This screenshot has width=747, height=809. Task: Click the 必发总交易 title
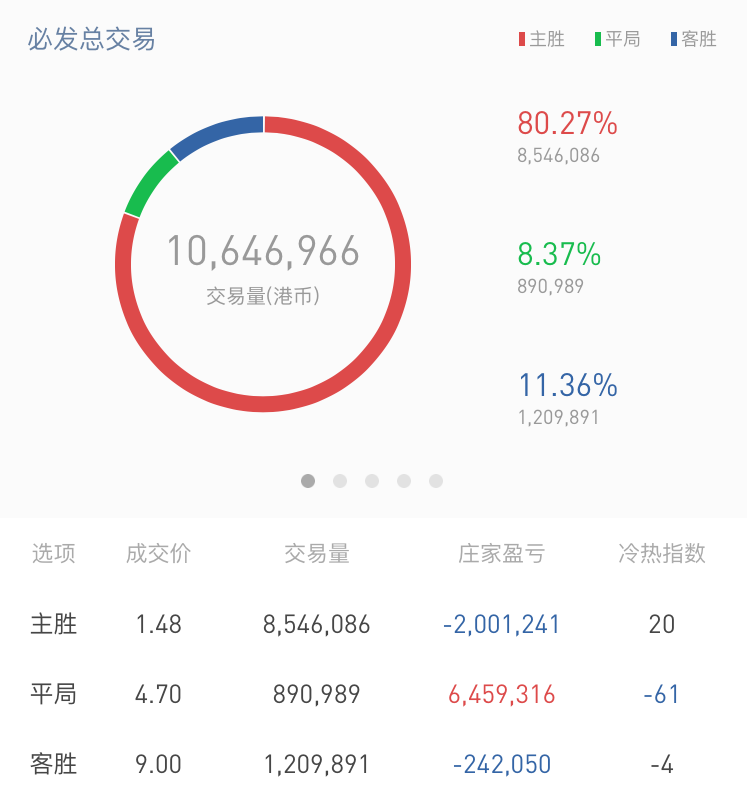tap(92, 39)
